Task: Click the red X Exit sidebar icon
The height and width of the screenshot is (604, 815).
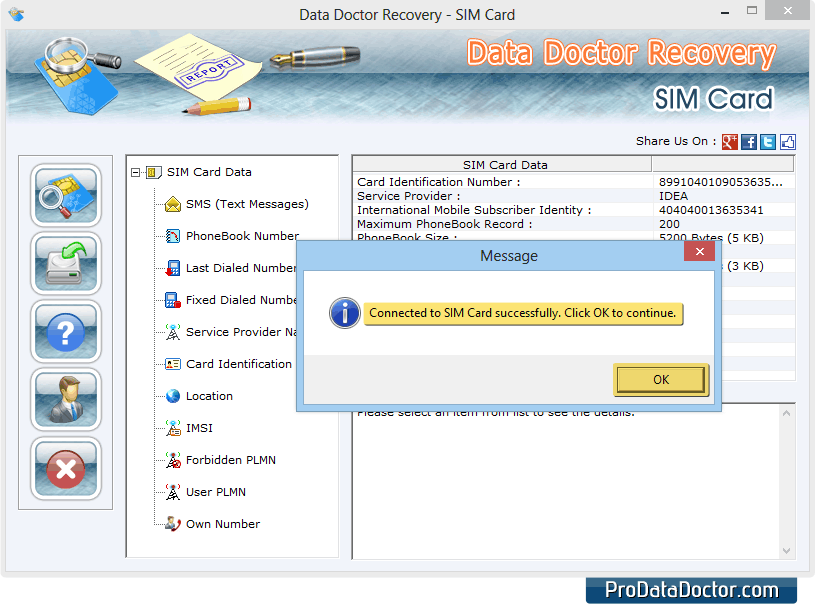Action: 65,468
